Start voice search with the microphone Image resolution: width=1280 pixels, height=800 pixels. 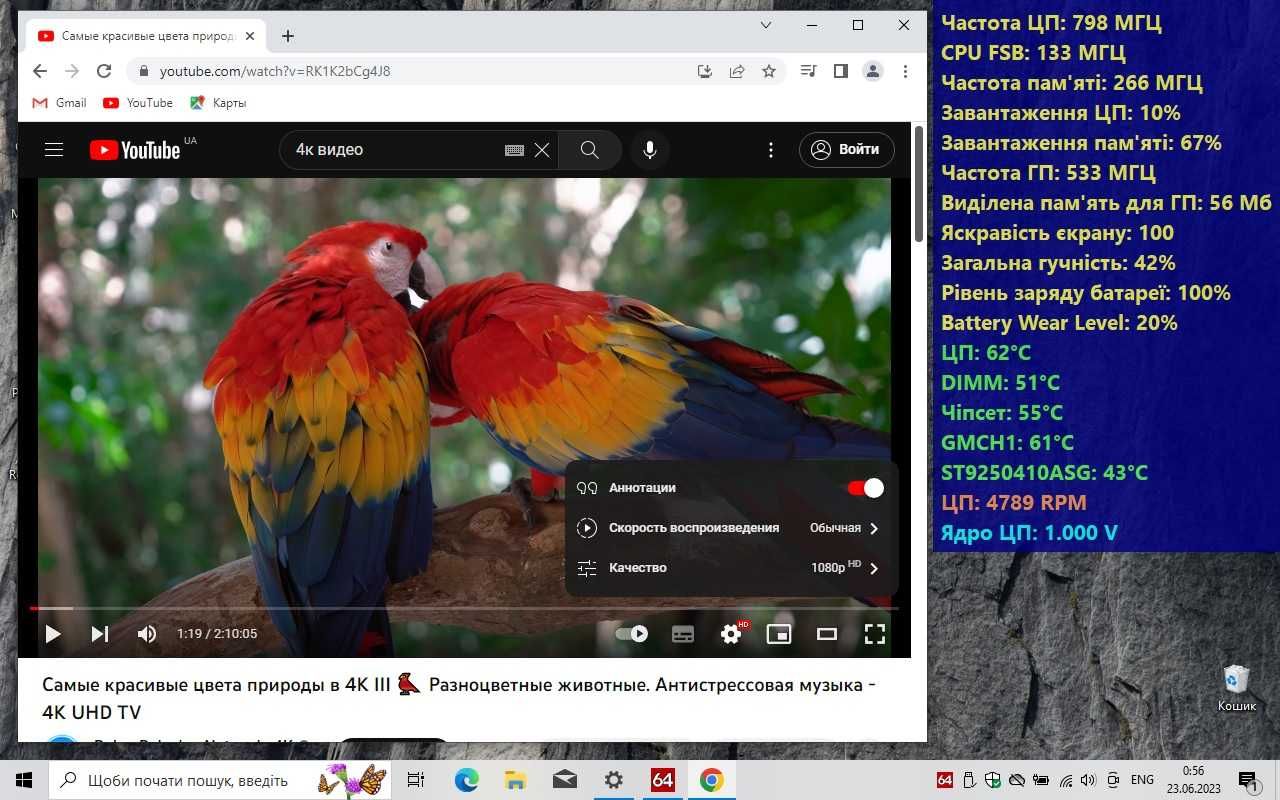pos(650,150)
